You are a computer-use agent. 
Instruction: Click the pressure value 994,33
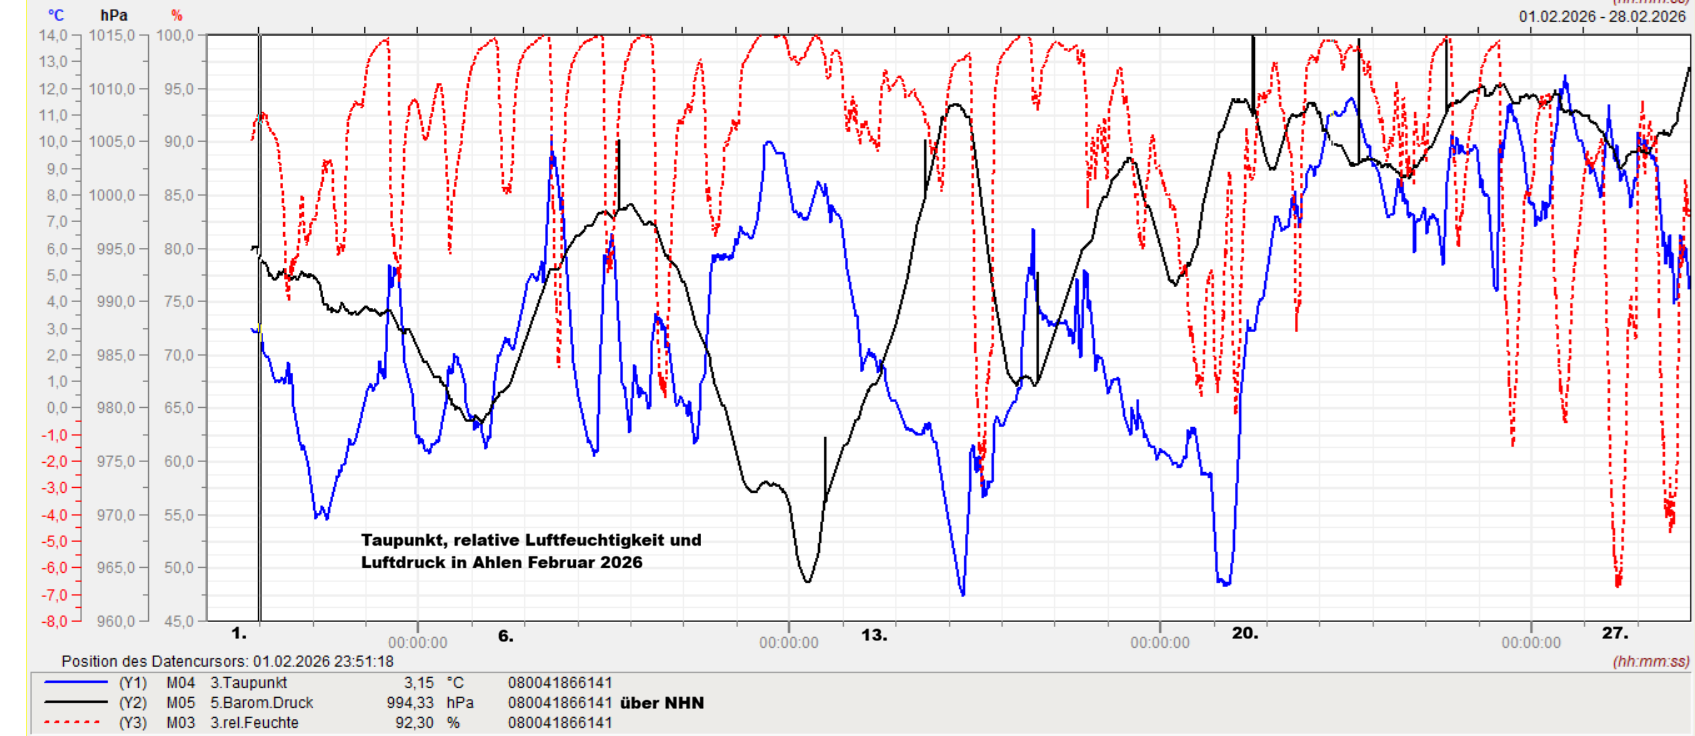coord(410,703)
